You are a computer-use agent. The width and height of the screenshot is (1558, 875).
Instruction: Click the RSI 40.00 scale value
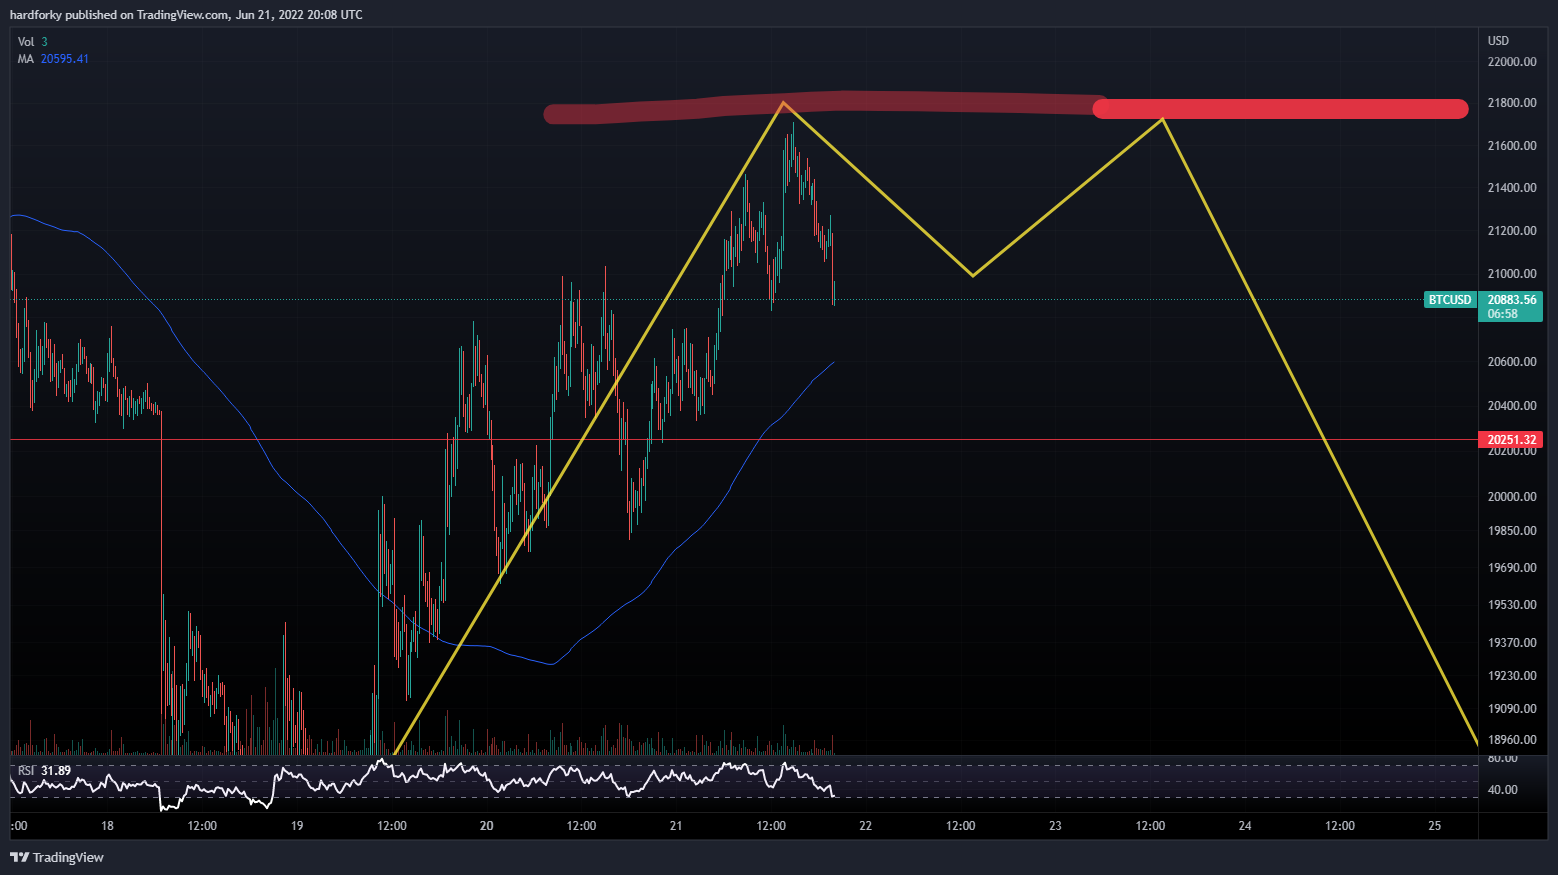coord(1502,790)
